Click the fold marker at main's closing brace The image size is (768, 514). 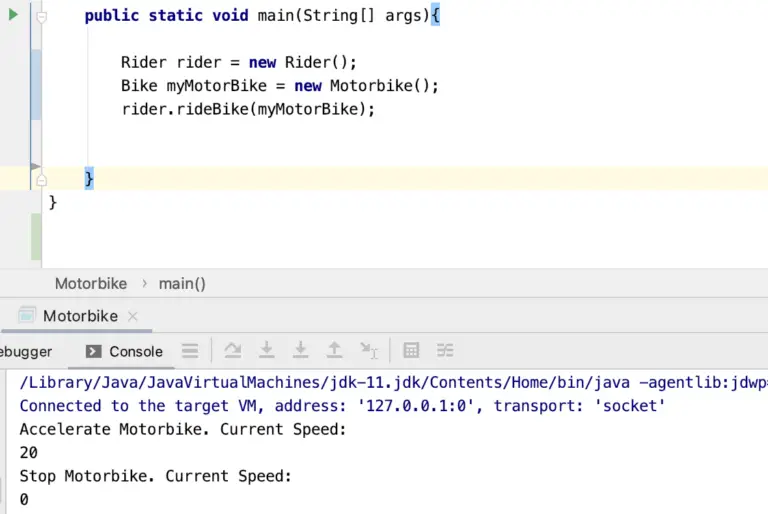[42, 180]
